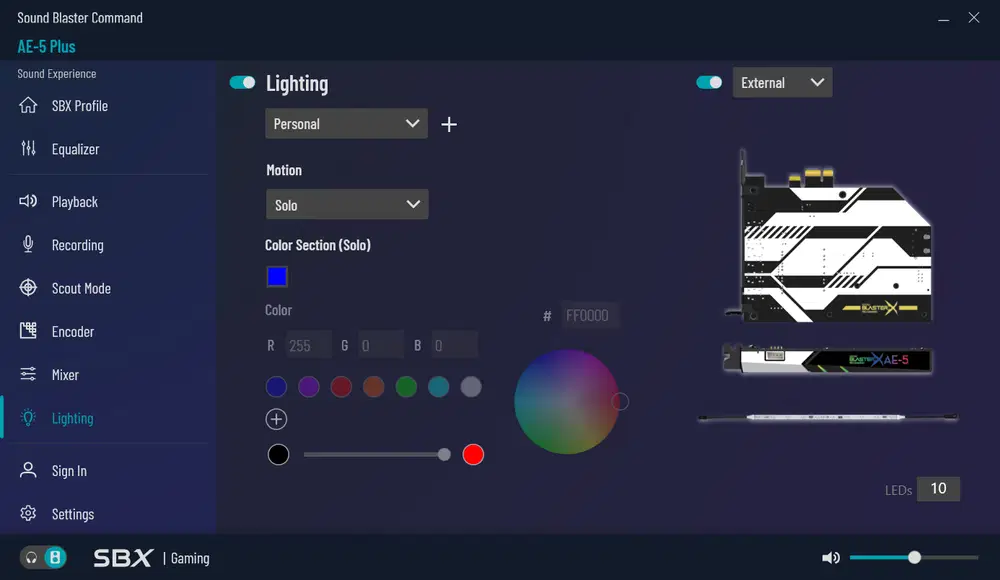Viewport: 1000px width, 580px height.
Task: Click the Lighting bulb icon in sidebar
Action: (x=28, y=418)
